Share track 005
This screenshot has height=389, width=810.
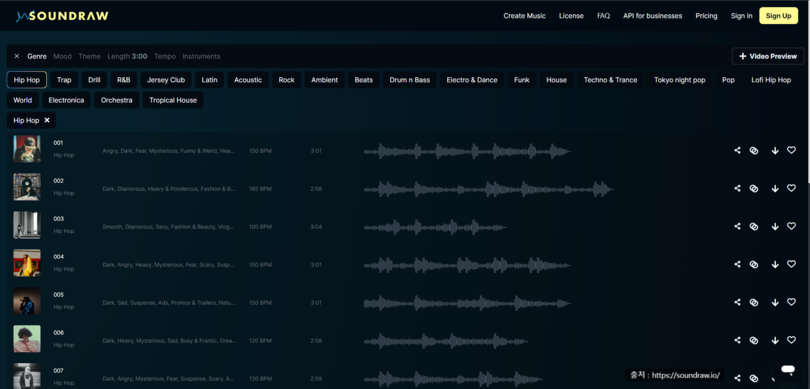pos(737,302)
